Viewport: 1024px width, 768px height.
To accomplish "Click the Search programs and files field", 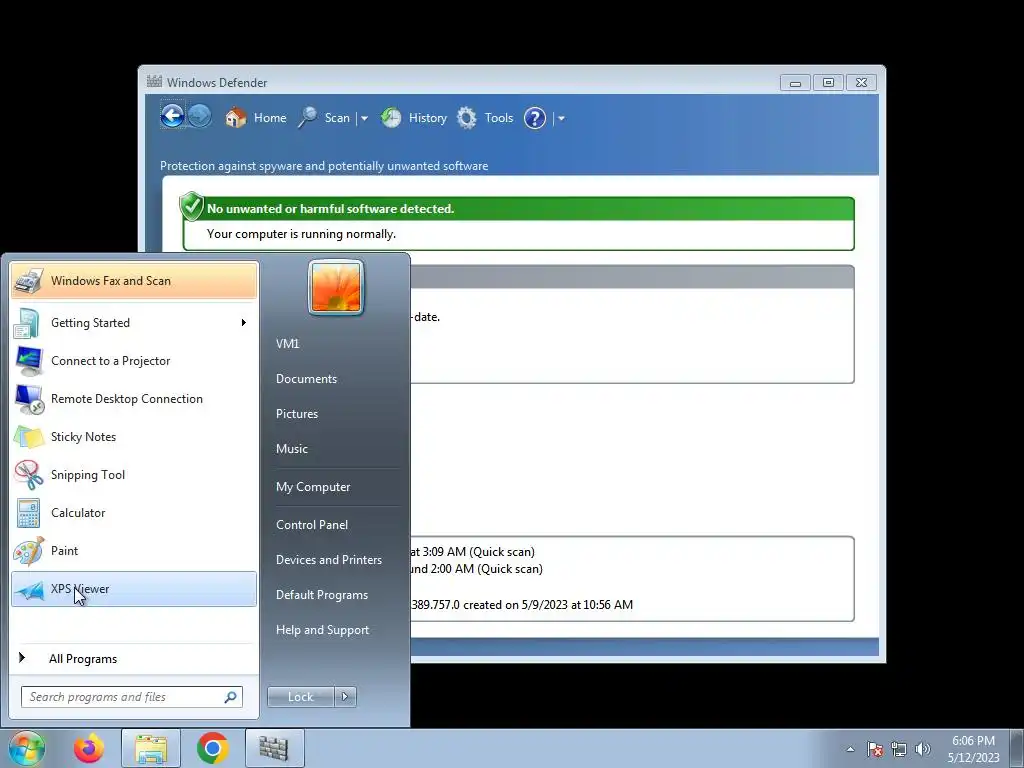I will point(132,697).
